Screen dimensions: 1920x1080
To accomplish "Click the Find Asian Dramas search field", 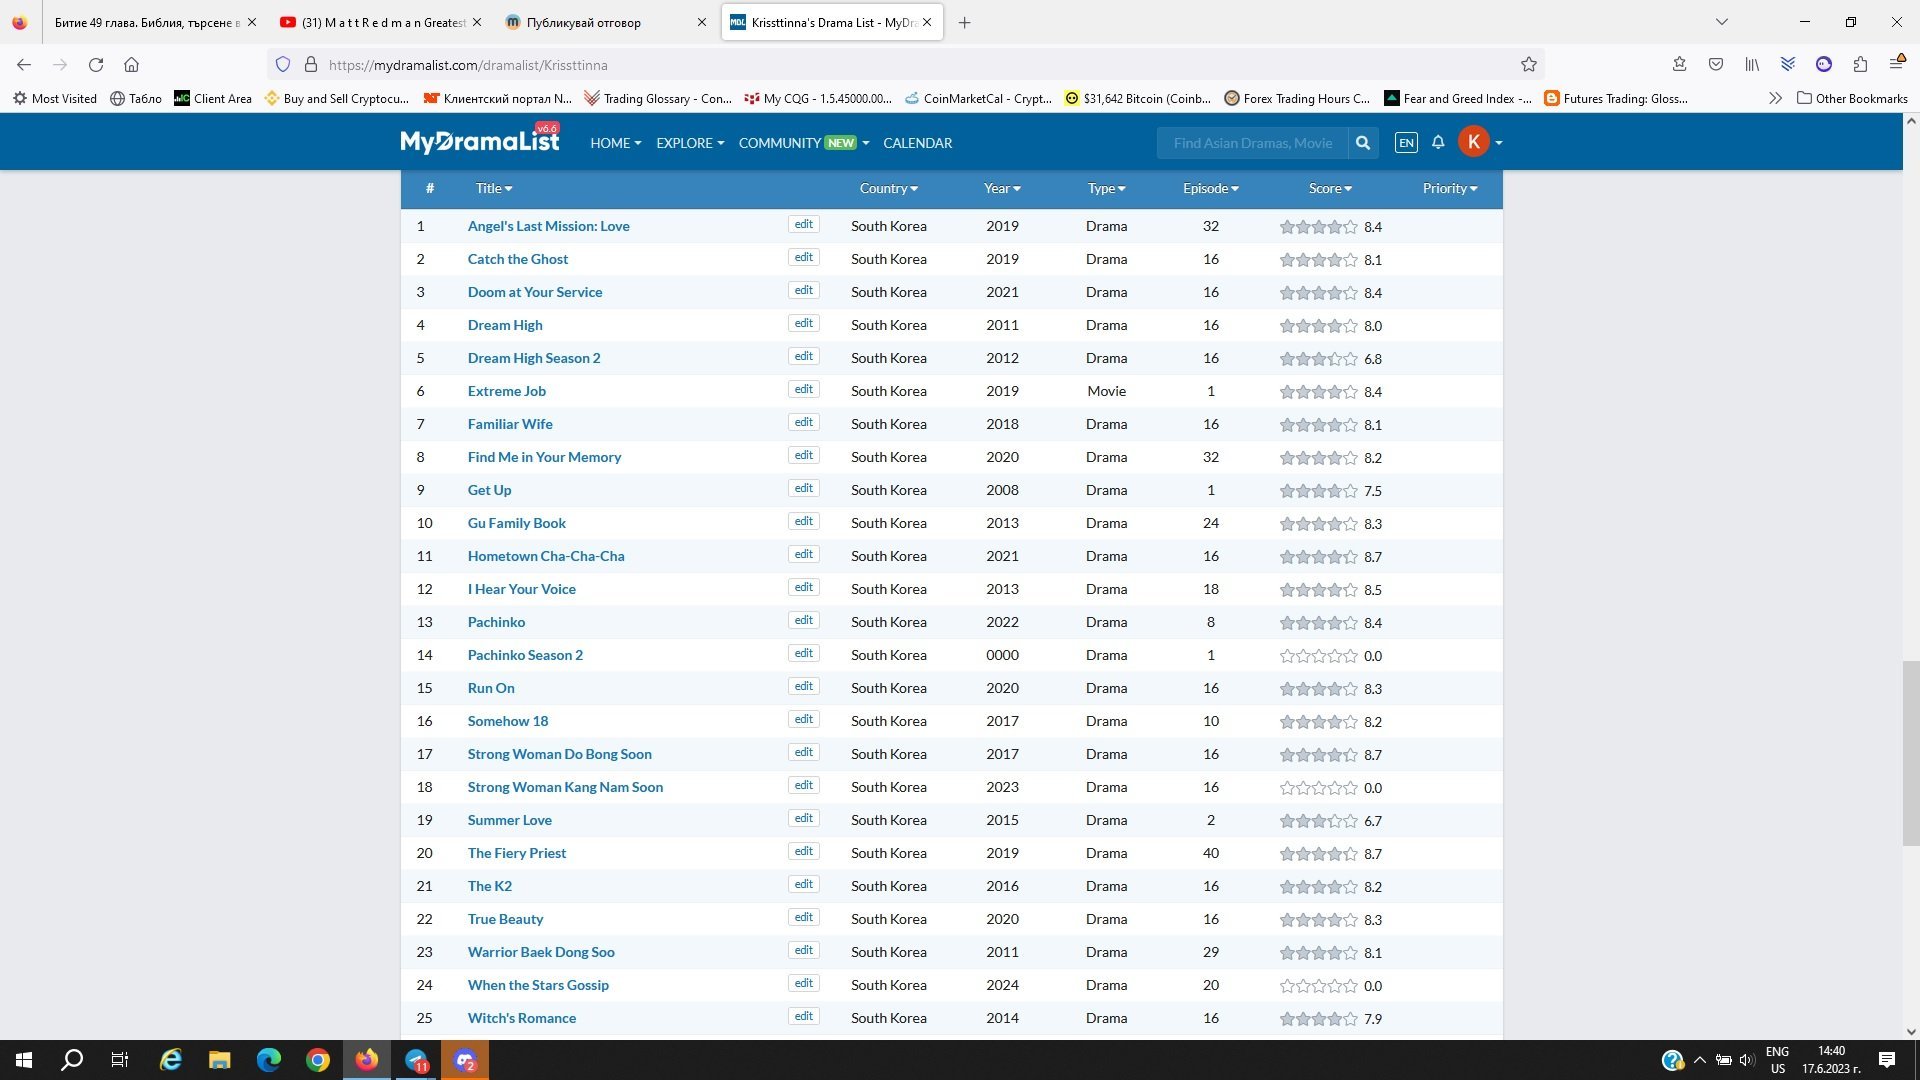I will tap(1252, 143).
